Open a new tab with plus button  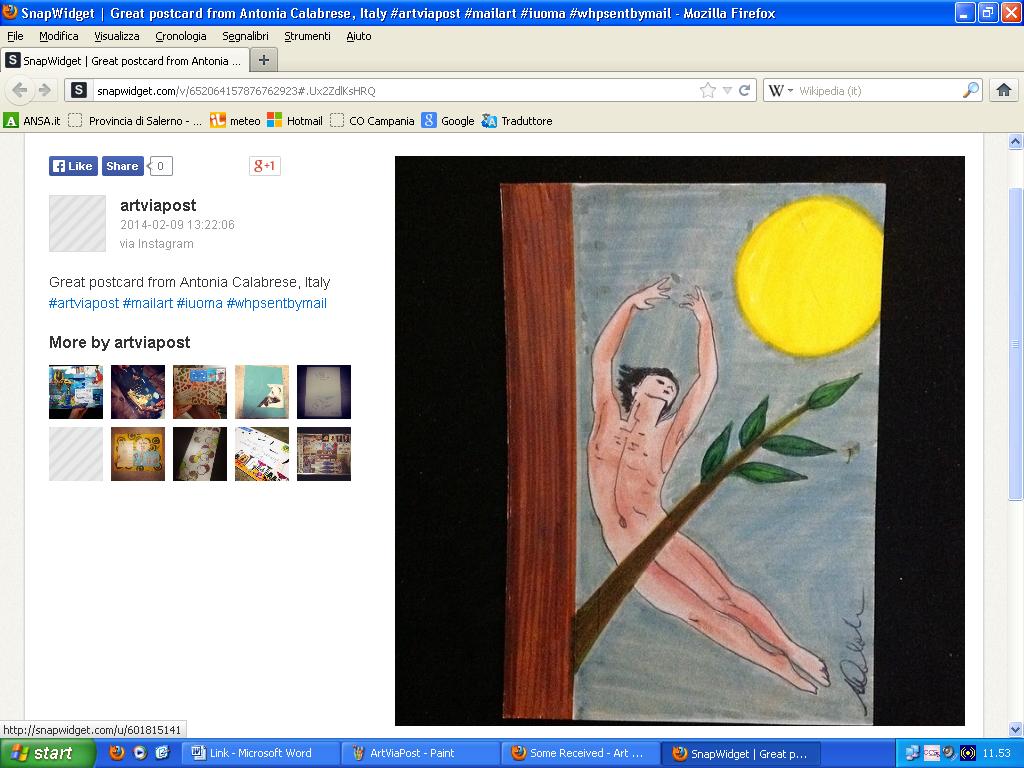click(263, 60)
